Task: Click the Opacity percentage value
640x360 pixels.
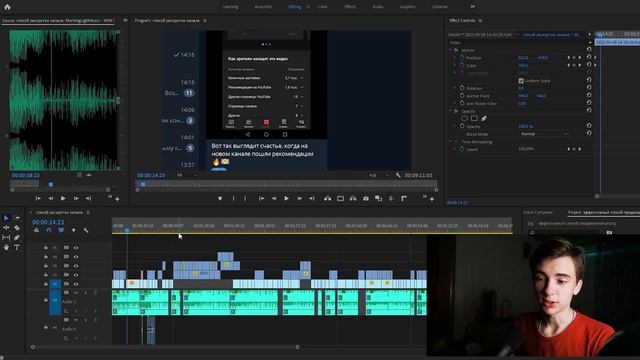Action: point(525,126)
